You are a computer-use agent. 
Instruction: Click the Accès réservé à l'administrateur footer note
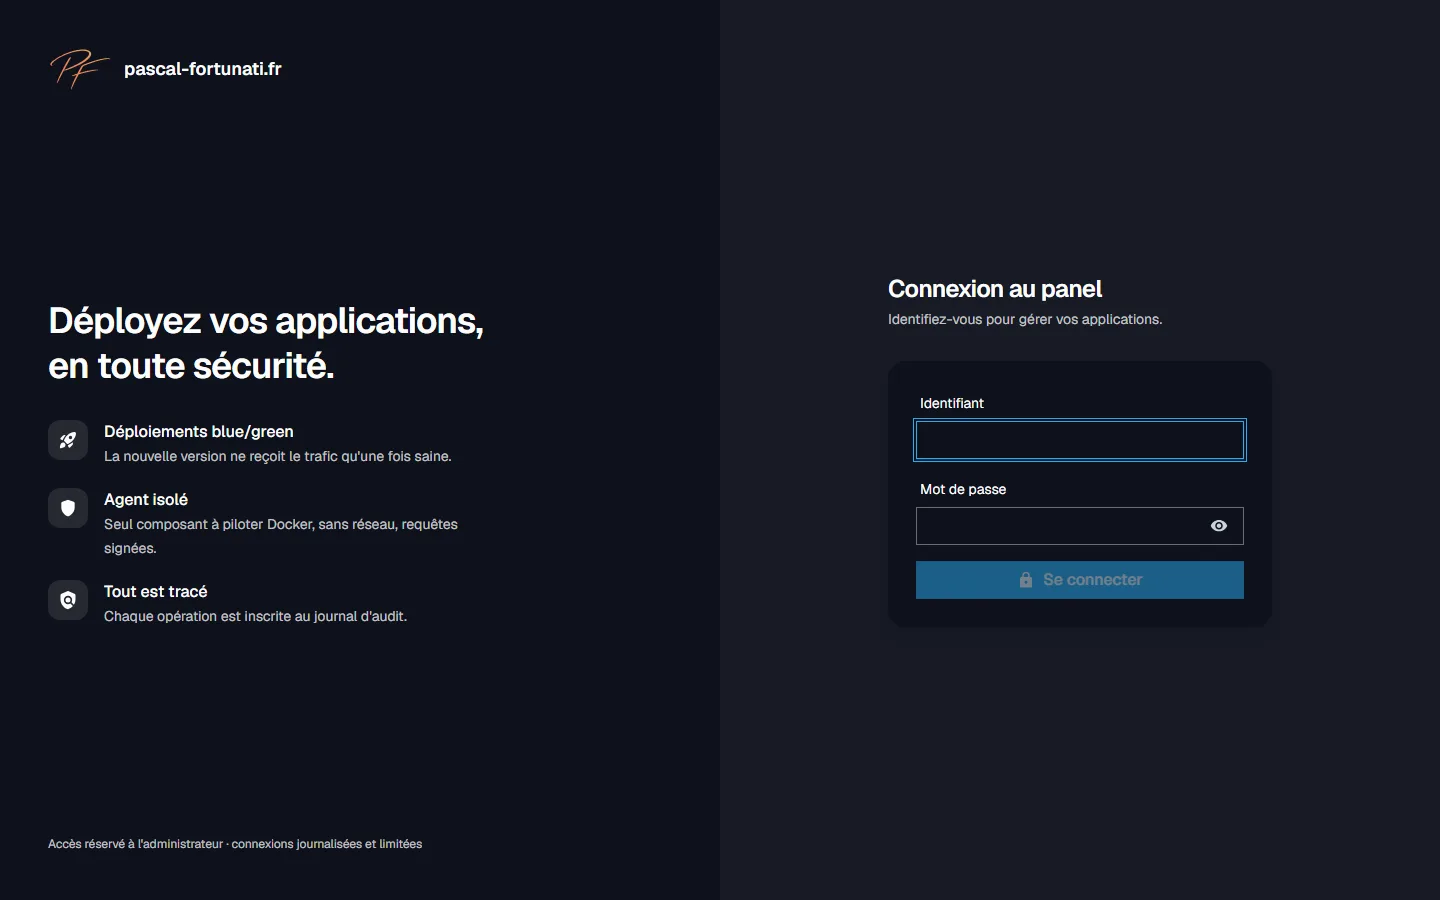235,844
